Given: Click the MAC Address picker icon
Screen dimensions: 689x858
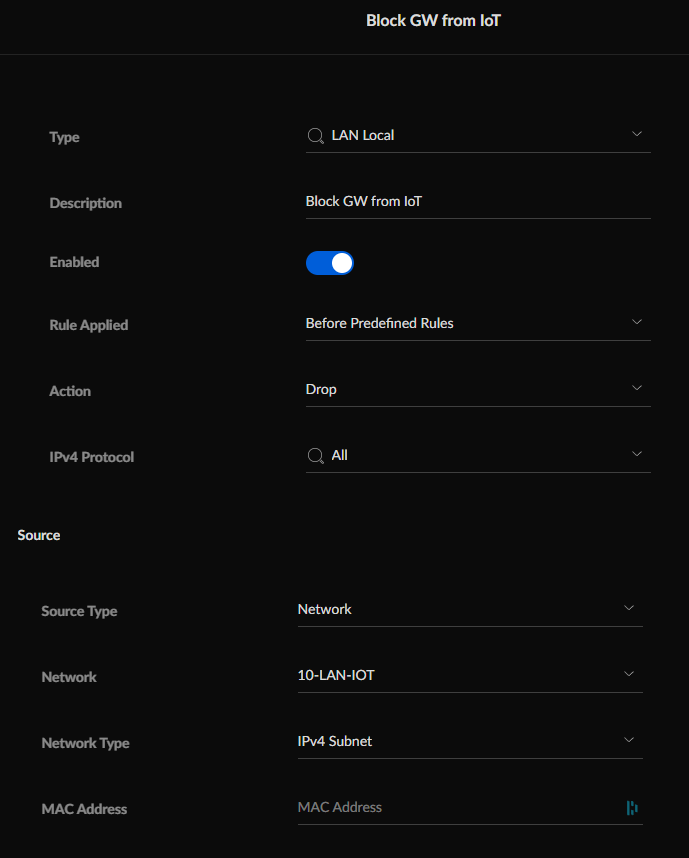Looking at the screenshot, I should 632,808.
